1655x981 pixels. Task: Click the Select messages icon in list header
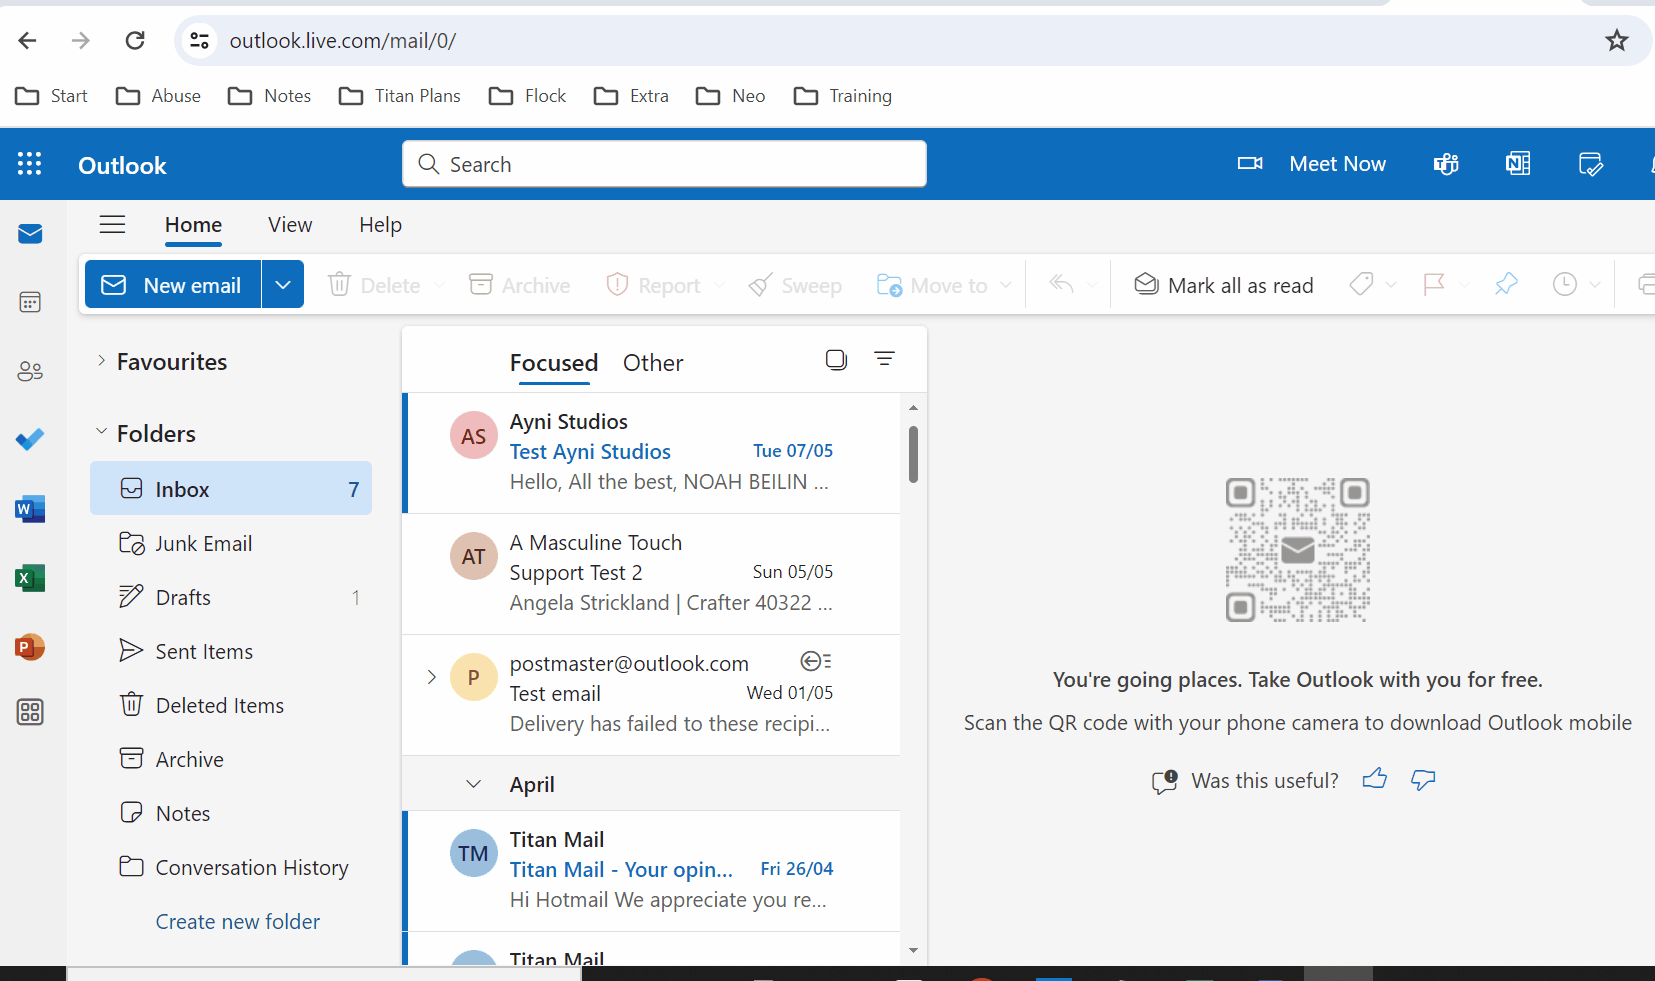tap(837, 360)
